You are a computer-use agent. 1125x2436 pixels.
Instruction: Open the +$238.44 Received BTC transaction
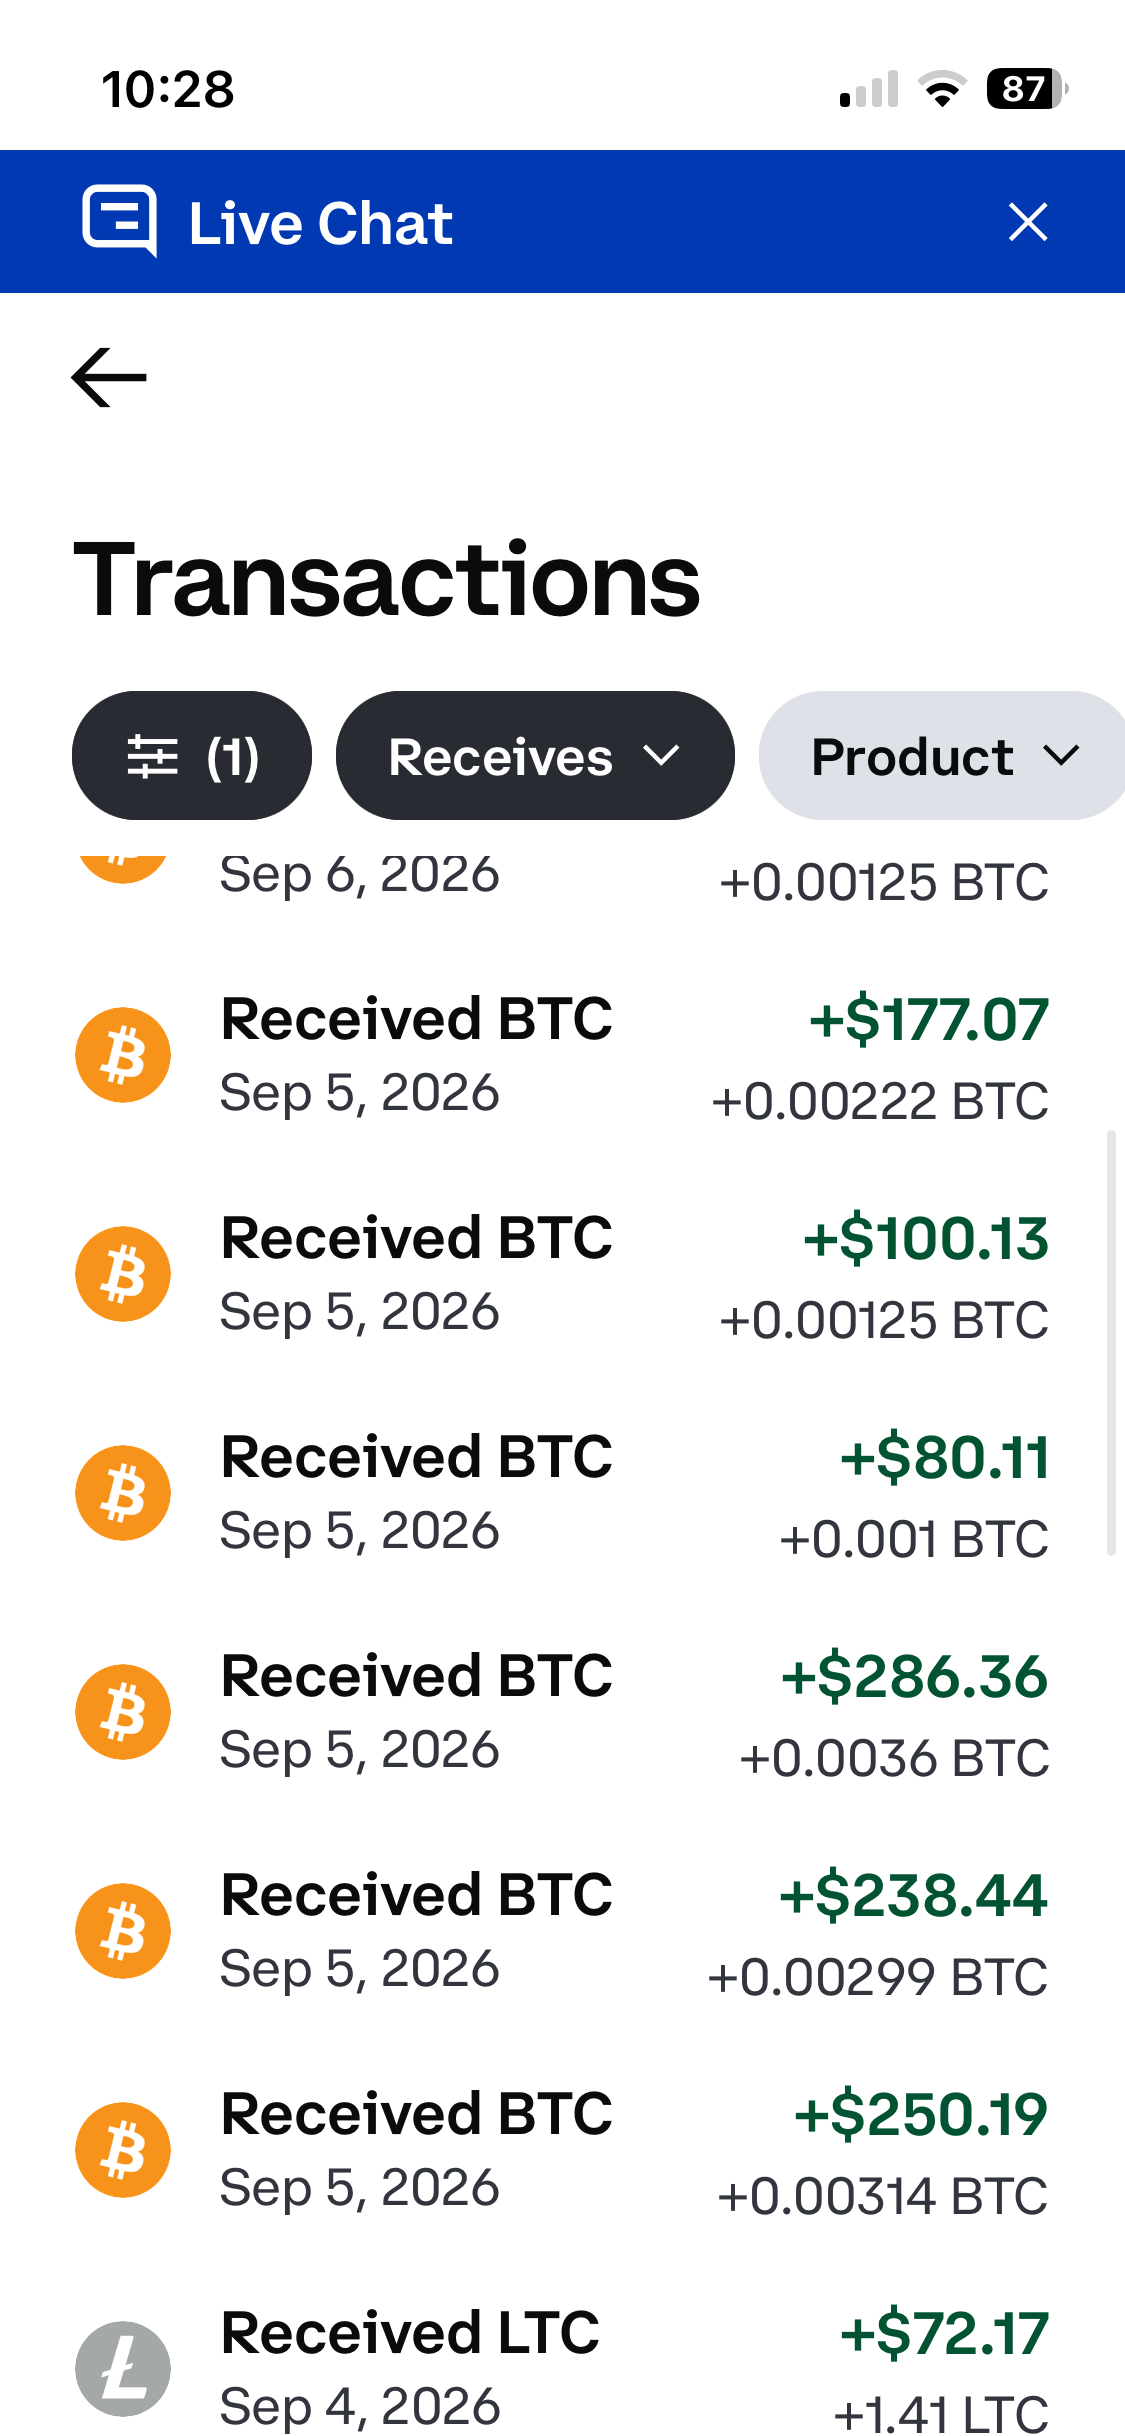click(x=562, y=1931)
